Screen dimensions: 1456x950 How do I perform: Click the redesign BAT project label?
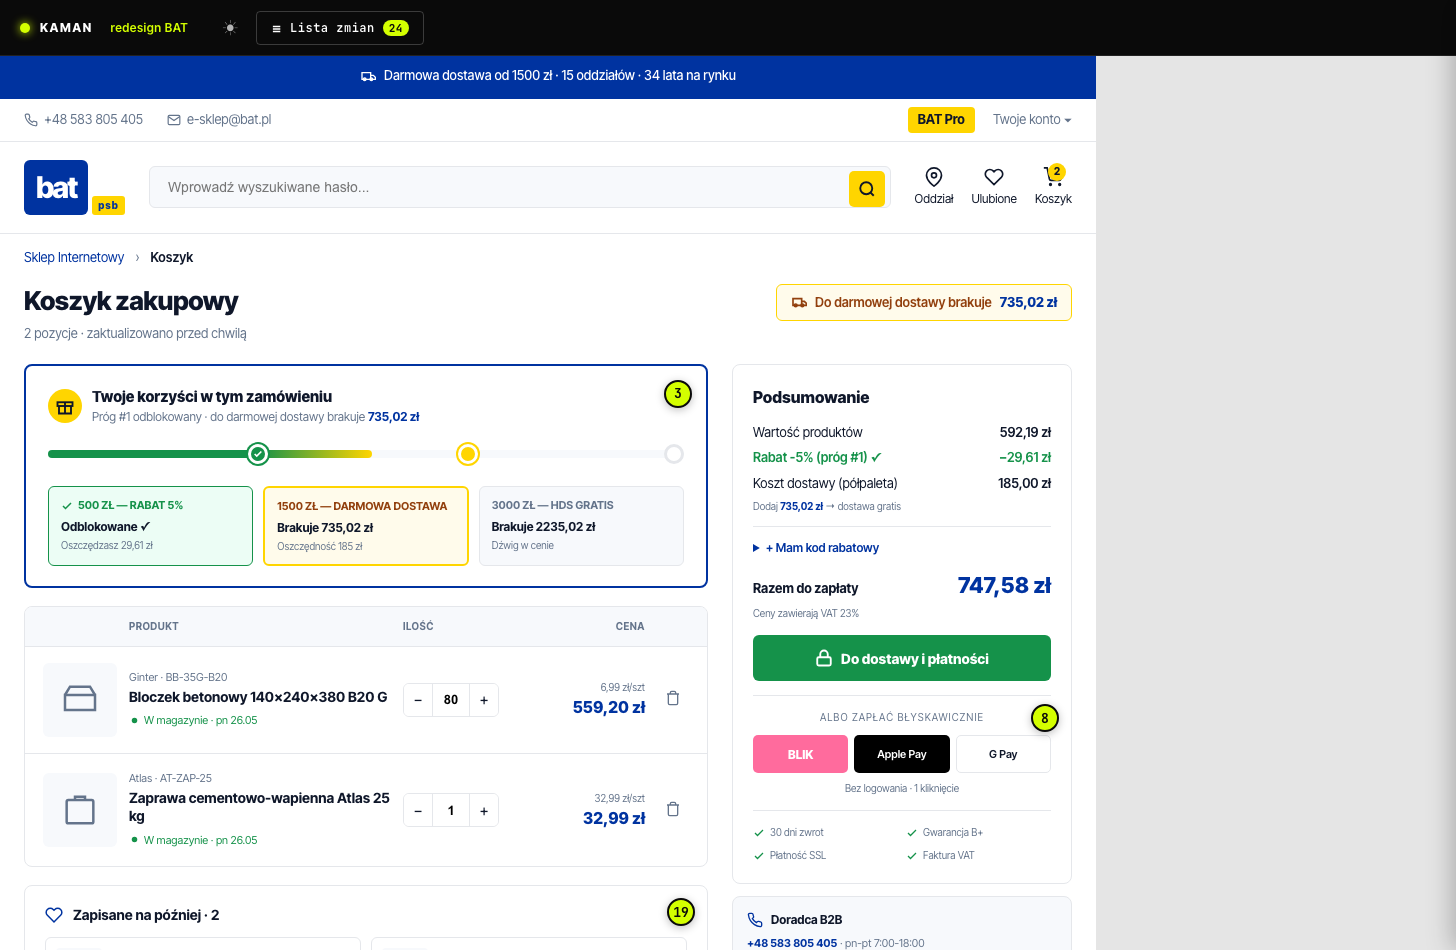(x=149, y=28)
